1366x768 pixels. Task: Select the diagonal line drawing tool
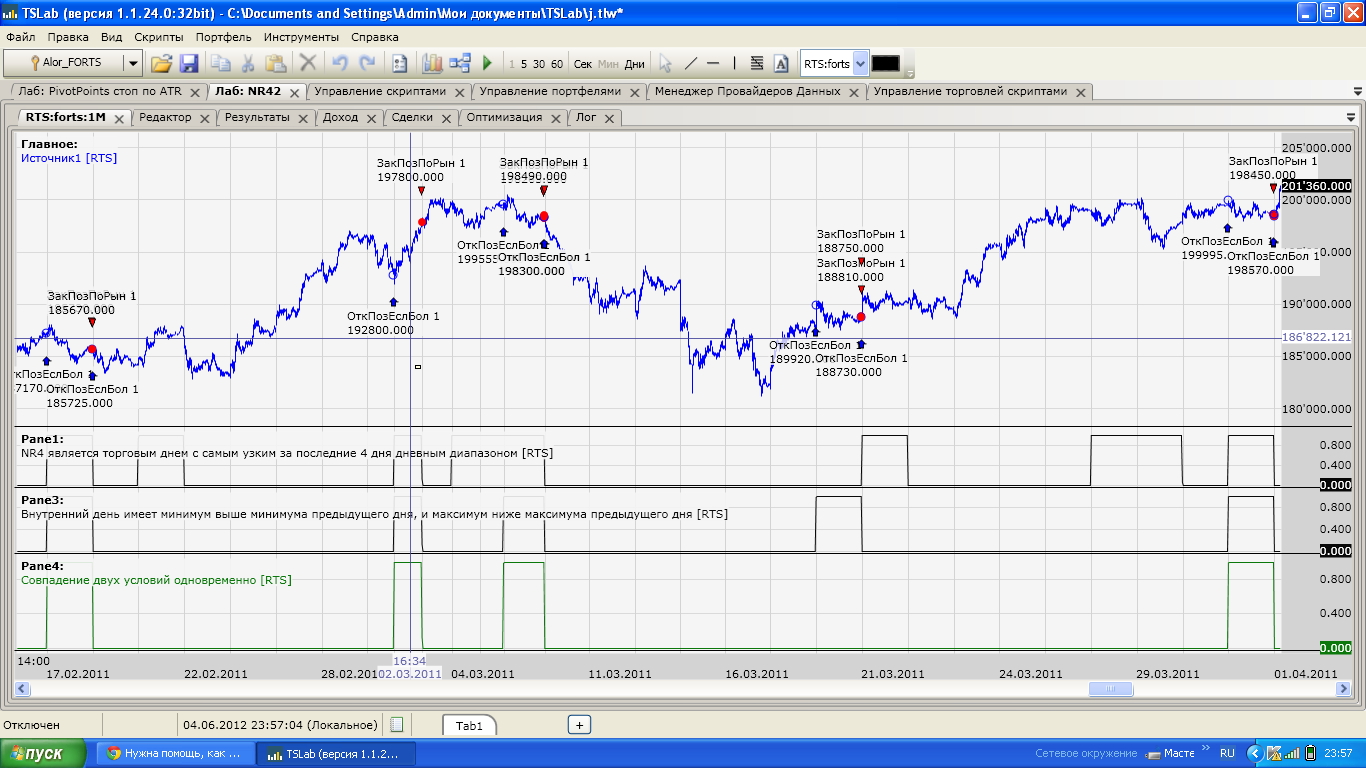click(x=690, y=63)
